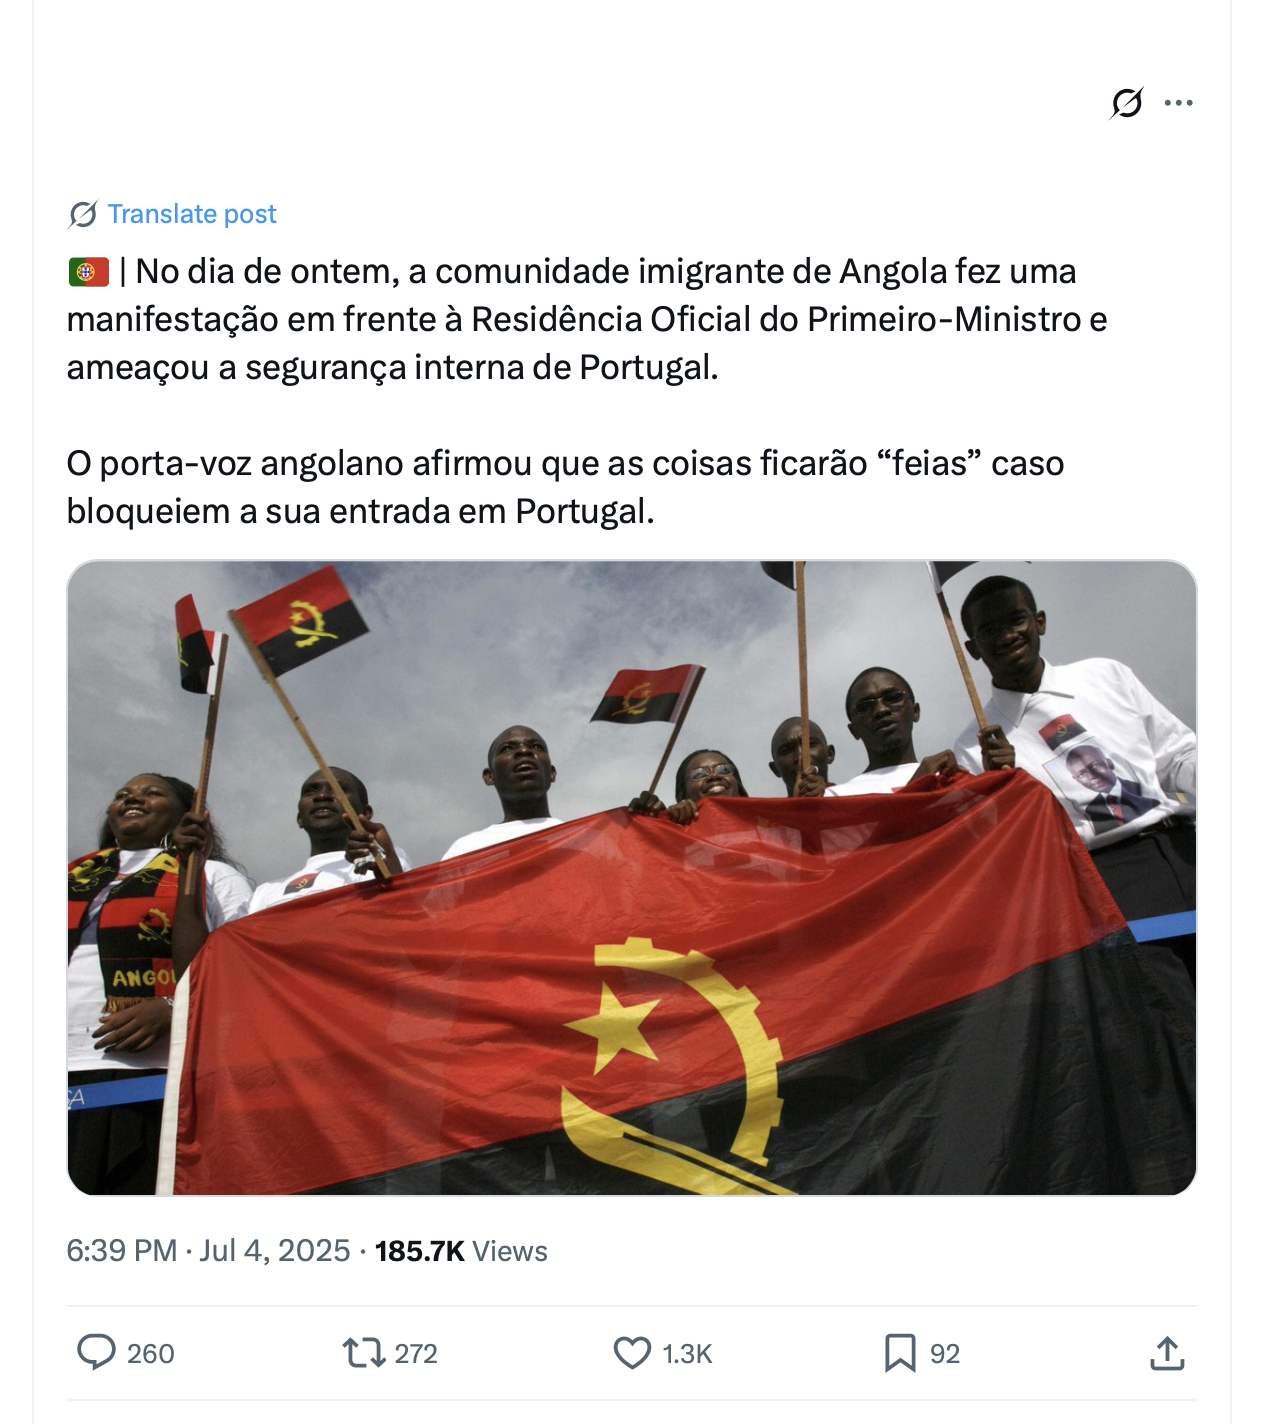Click the 272 reposts count
The height and width of the screenshot is (1424, 1264).
416,1354
